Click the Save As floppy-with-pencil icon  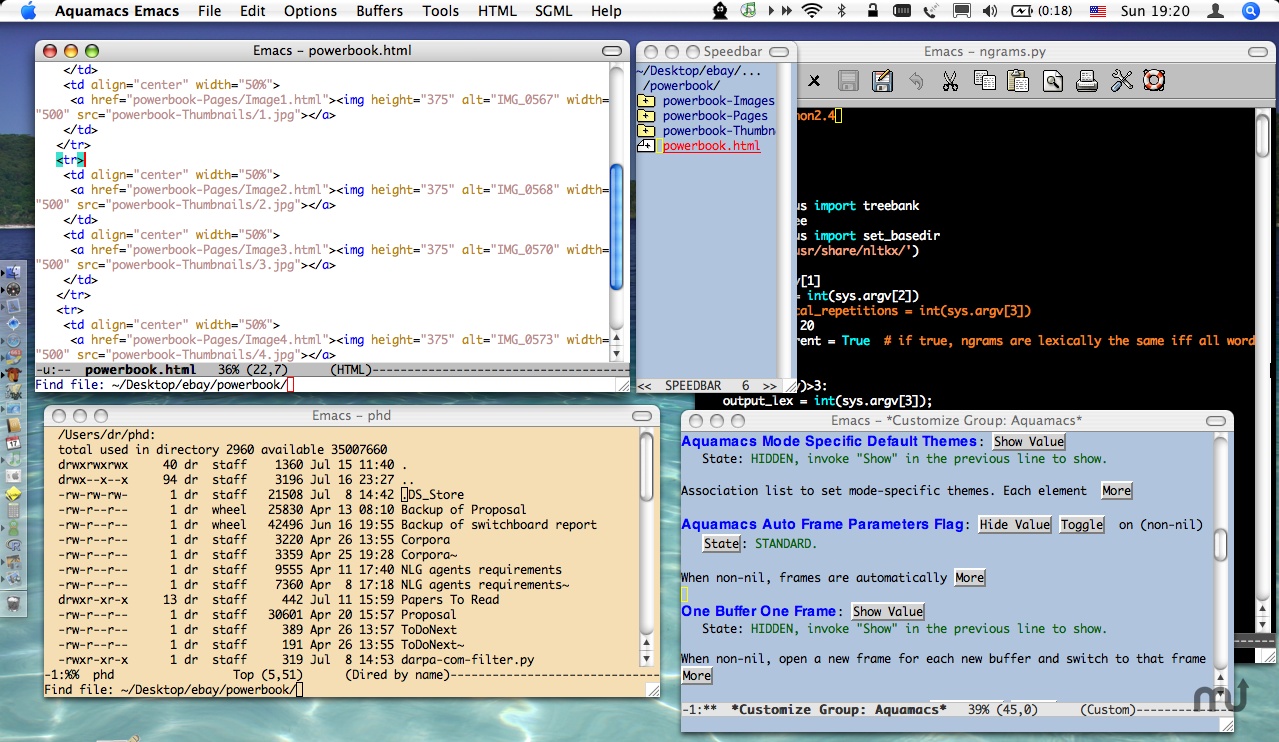[881, 81]
